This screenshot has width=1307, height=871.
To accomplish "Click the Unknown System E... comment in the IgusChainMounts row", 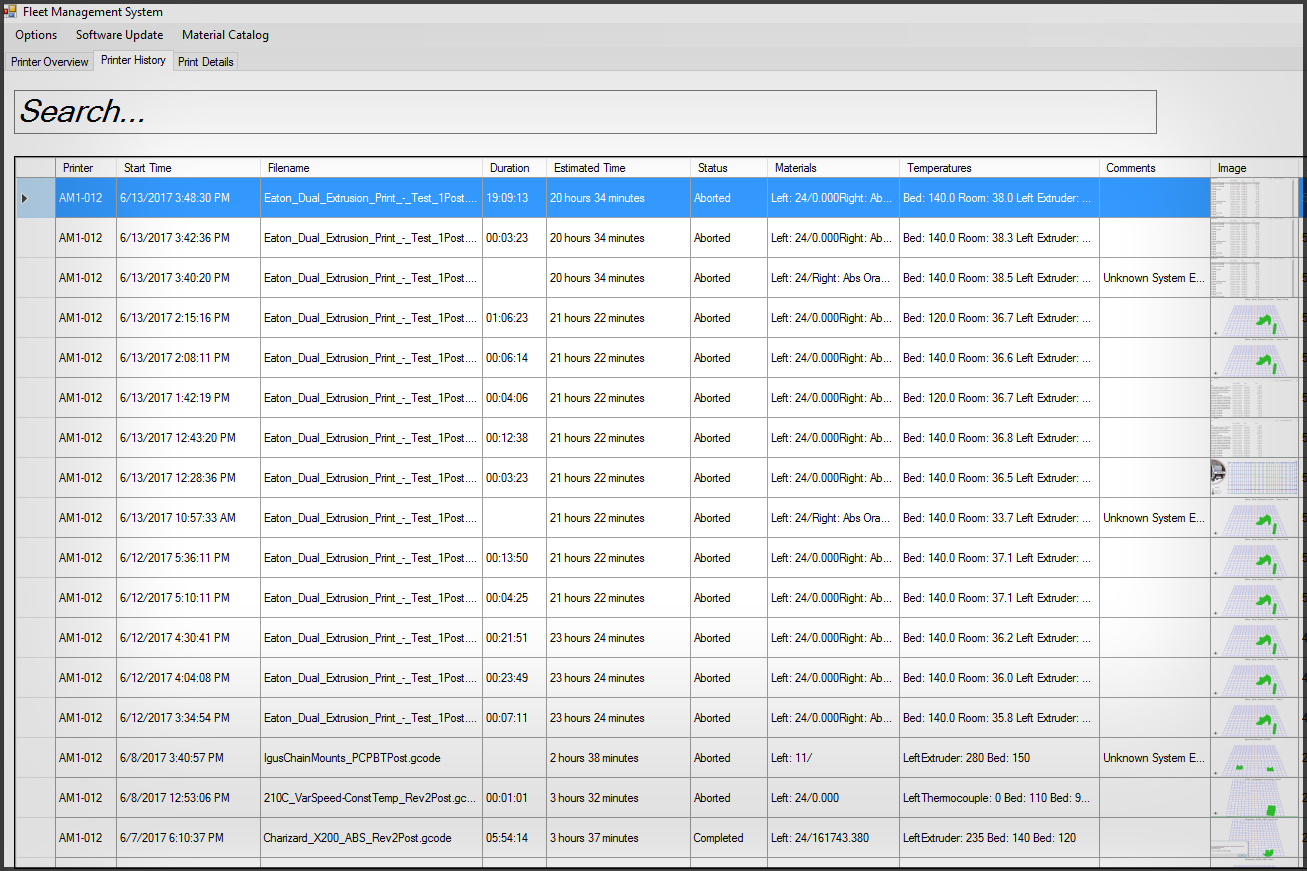I will pos(1154,758).
